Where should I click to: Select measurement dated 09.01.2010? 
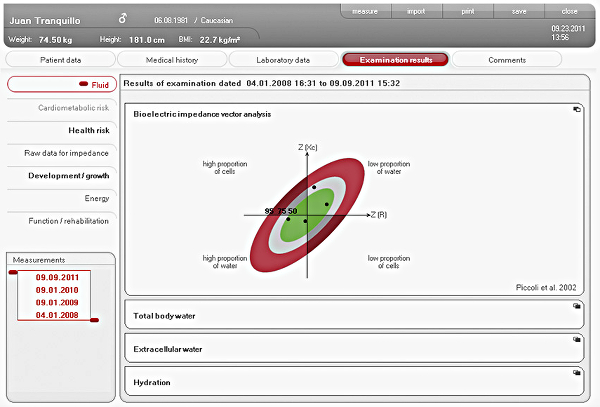57,290
